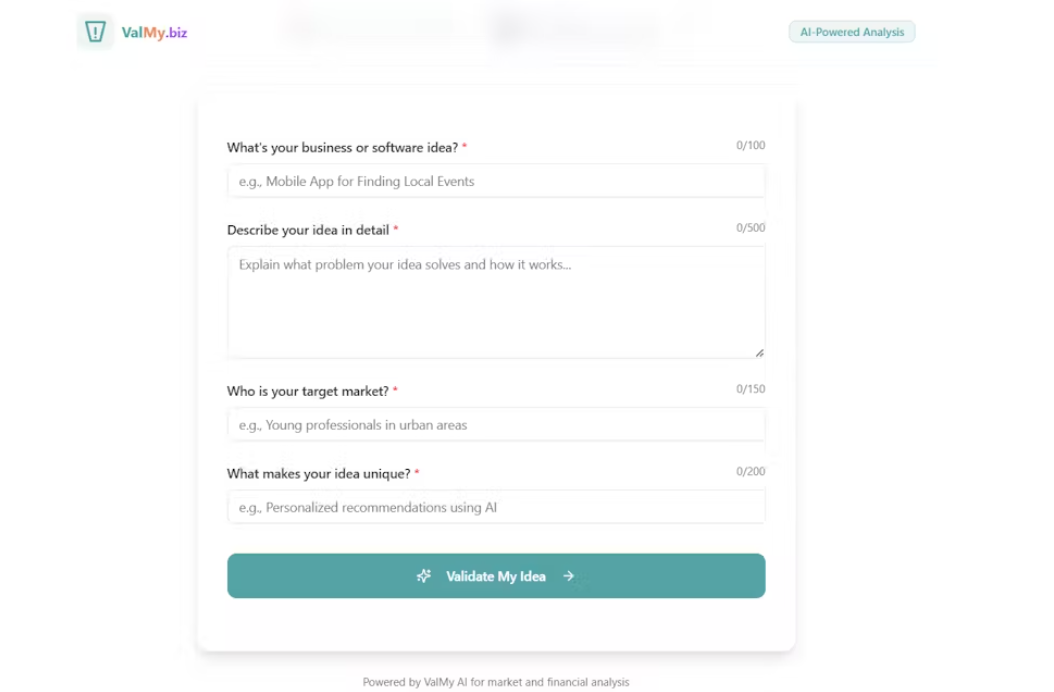1054x692 pixels.
Task: Click the 0/100 character counter
Action: pos(750,145)
